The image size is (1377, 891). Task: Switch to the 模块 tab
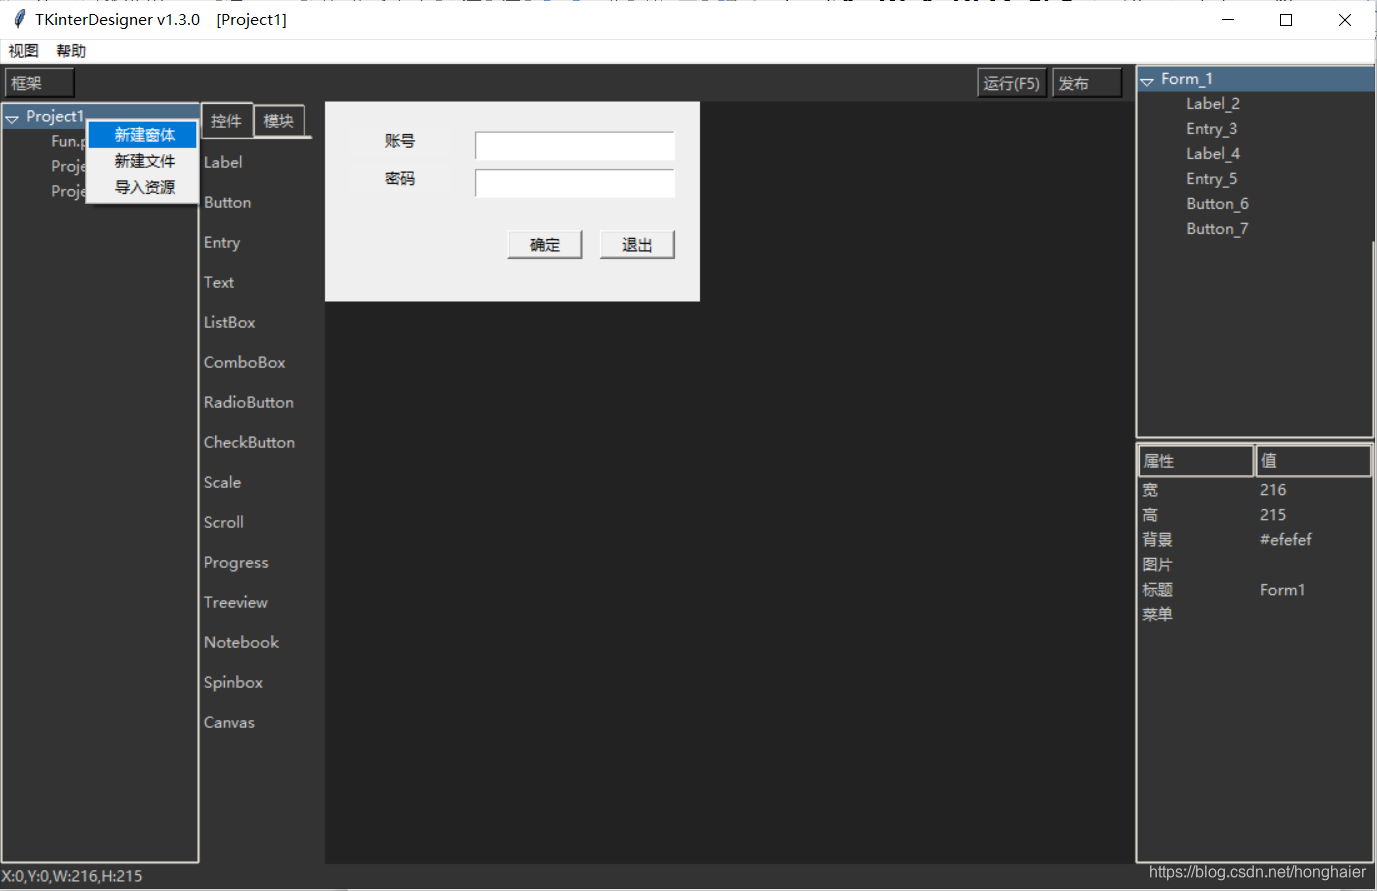[278, 121]
